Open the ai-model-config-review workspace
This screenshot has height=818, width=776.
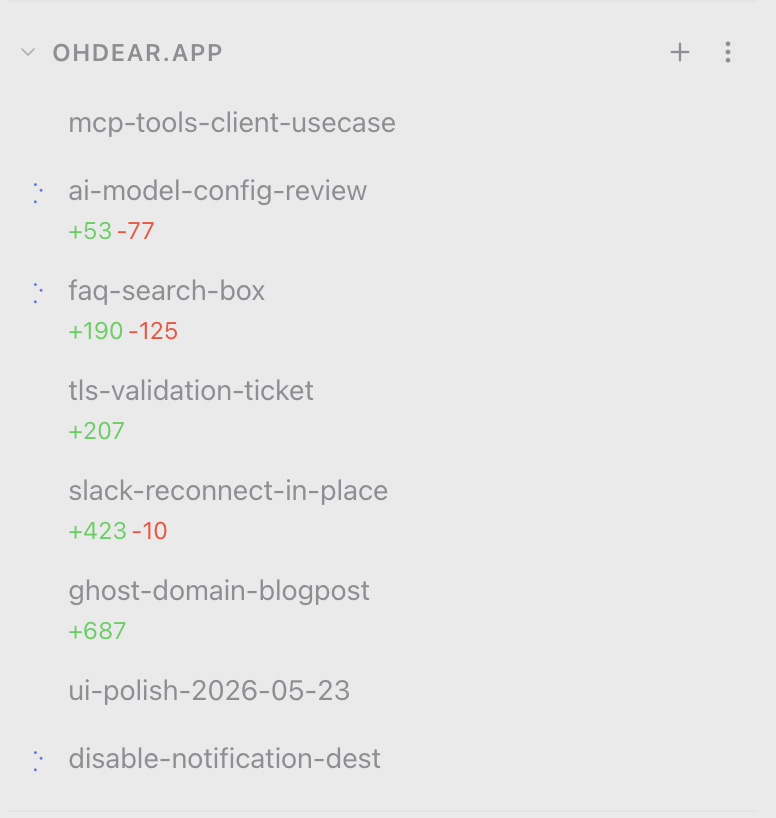[x=217, y=190]
